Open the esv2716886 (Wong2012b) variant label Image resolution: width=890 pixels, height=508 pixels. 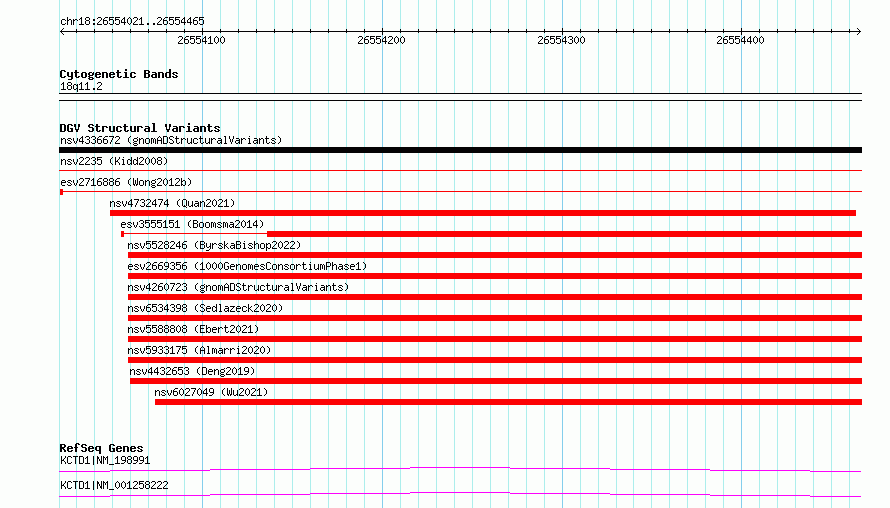point(126,182)
